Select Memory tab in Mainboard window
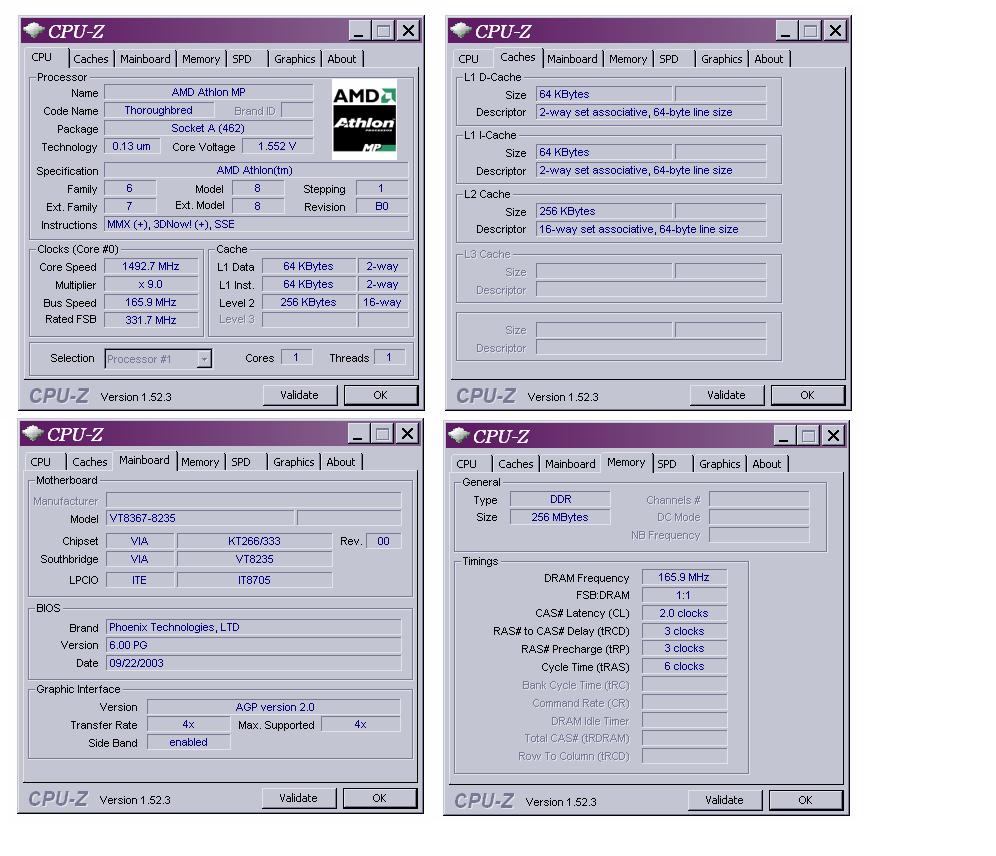Image resolution: width=996 pixels, height=856 pixels. (x=200, y=462)
